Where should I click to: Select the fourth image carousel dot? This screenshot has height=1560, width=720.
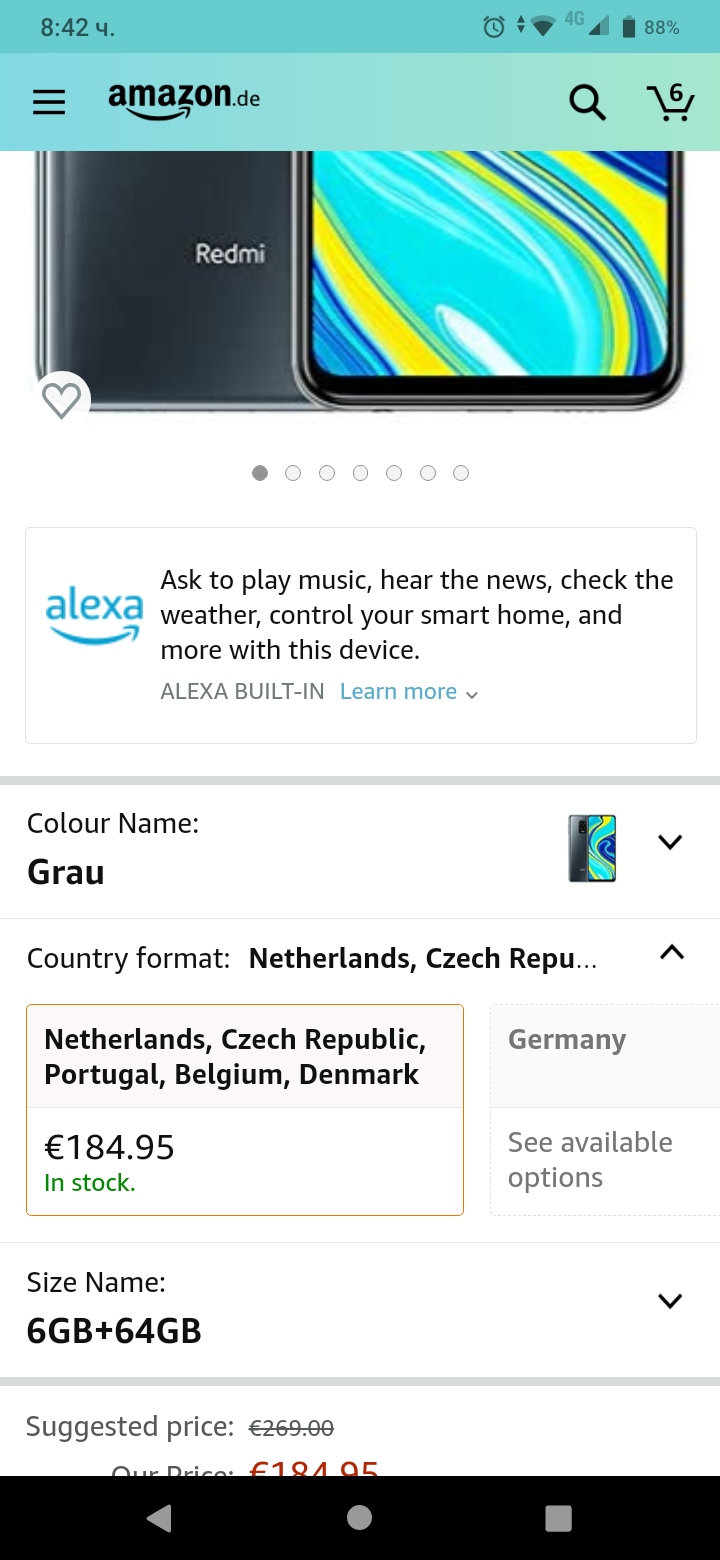pos(360,473)
